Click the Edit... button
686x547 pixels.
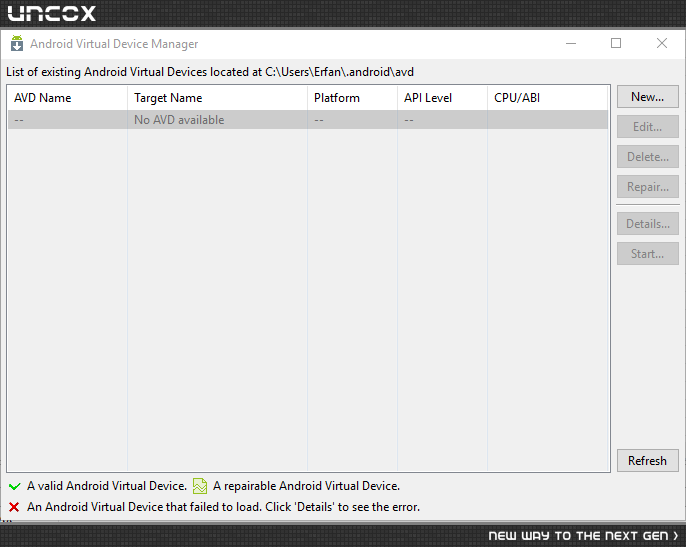coord(648,127)
